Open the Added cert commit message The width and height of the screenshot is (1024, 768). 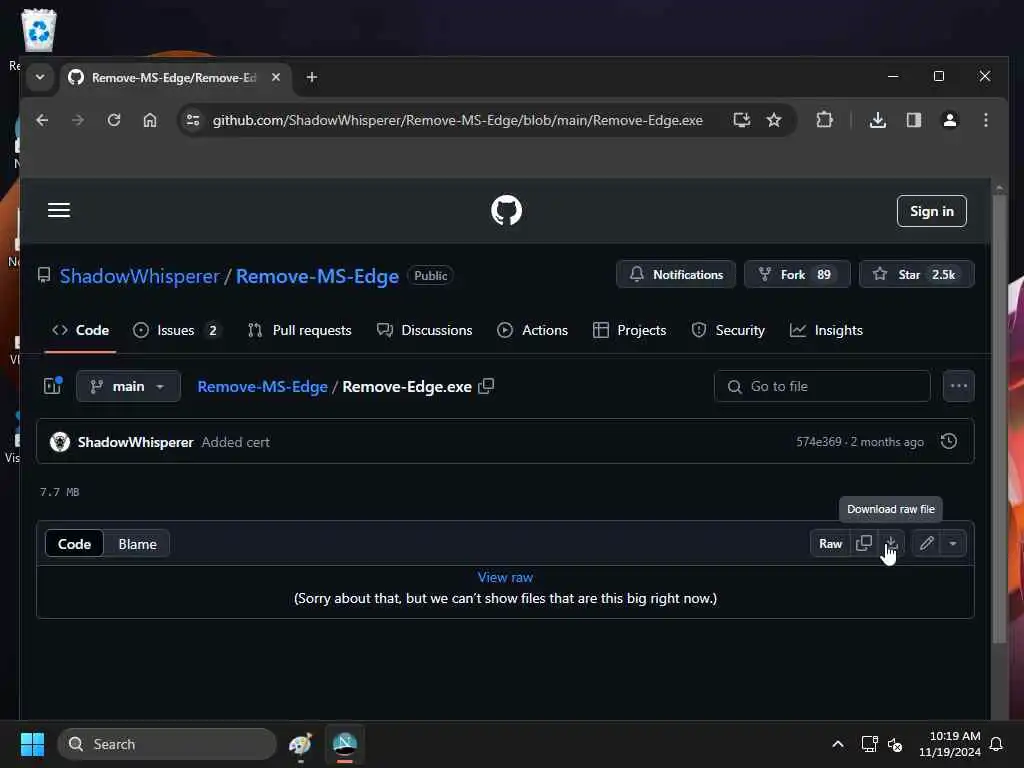(235, 442)
